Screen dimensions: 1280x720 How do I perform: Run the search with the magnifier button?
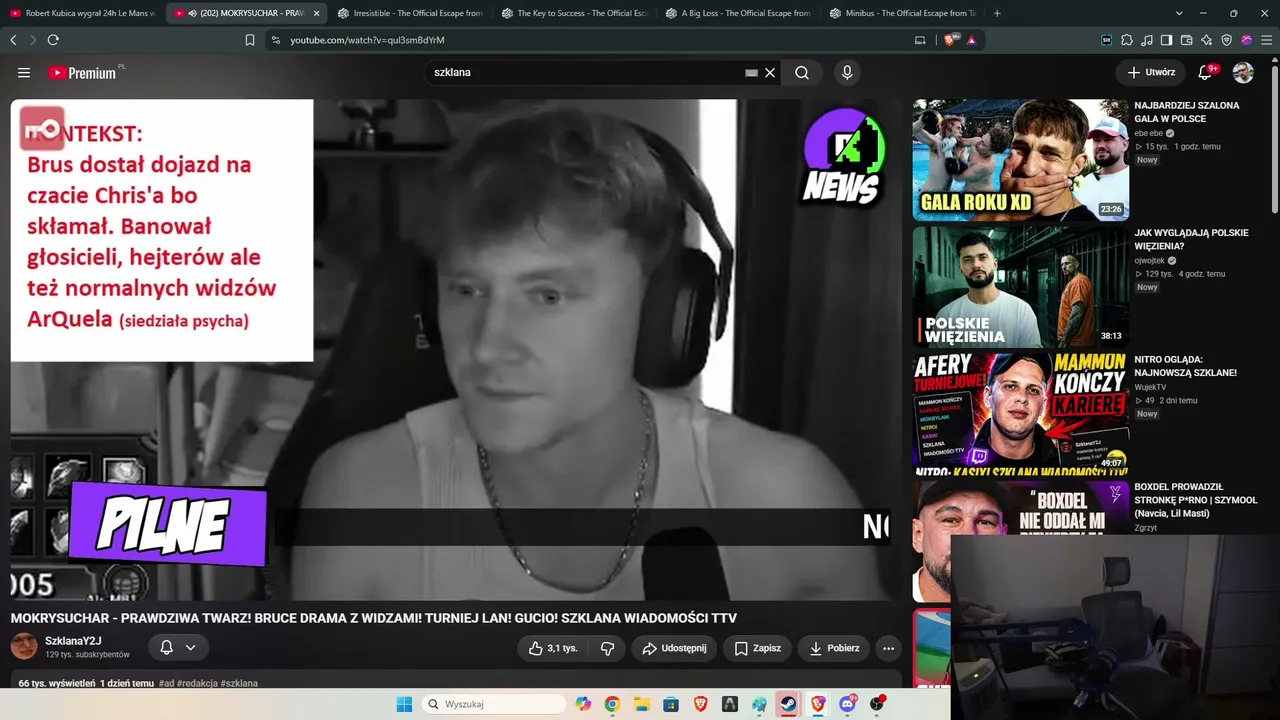click(x=802, y=73)
